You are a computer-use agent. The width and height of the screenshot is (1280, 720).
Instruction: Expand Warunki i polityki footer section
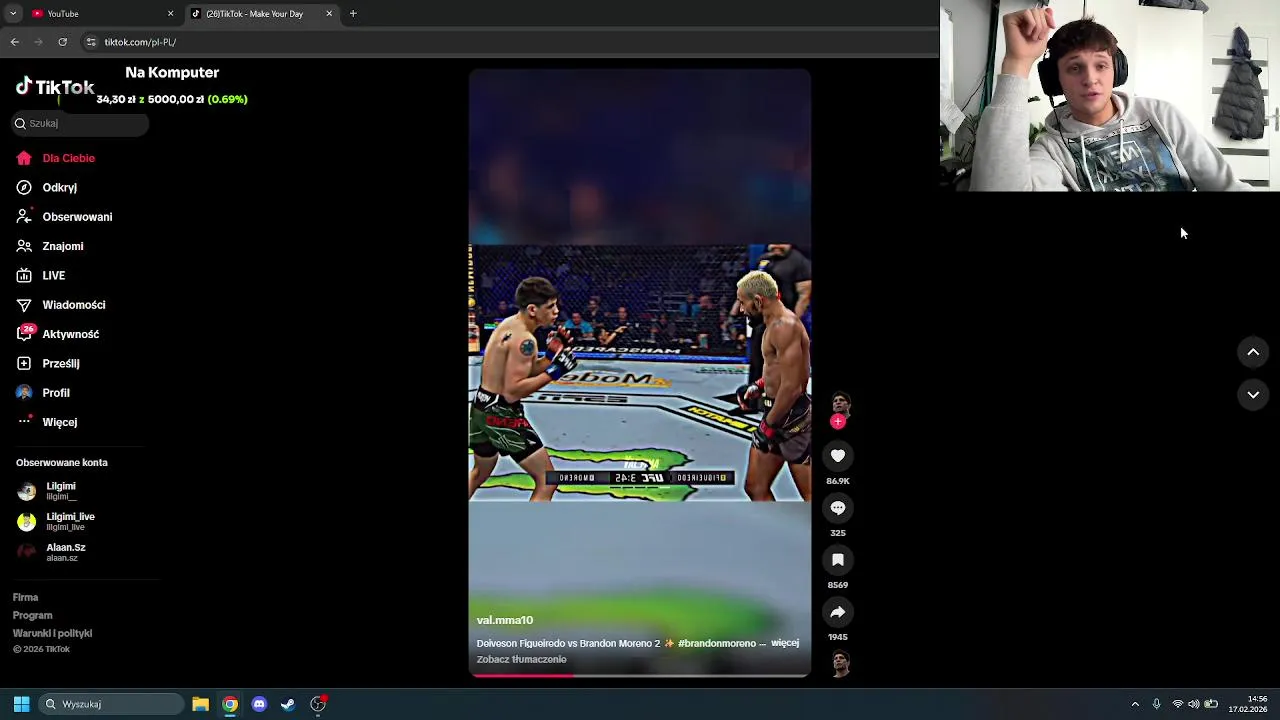52,633
